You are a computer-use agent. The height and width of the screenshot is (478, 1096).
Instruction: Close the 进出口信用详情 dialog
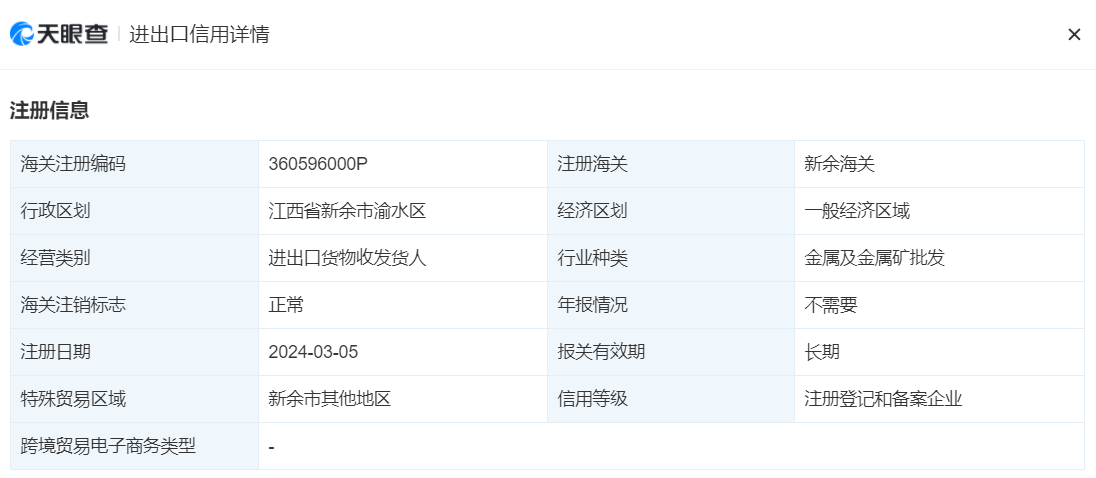(1074, 34)
